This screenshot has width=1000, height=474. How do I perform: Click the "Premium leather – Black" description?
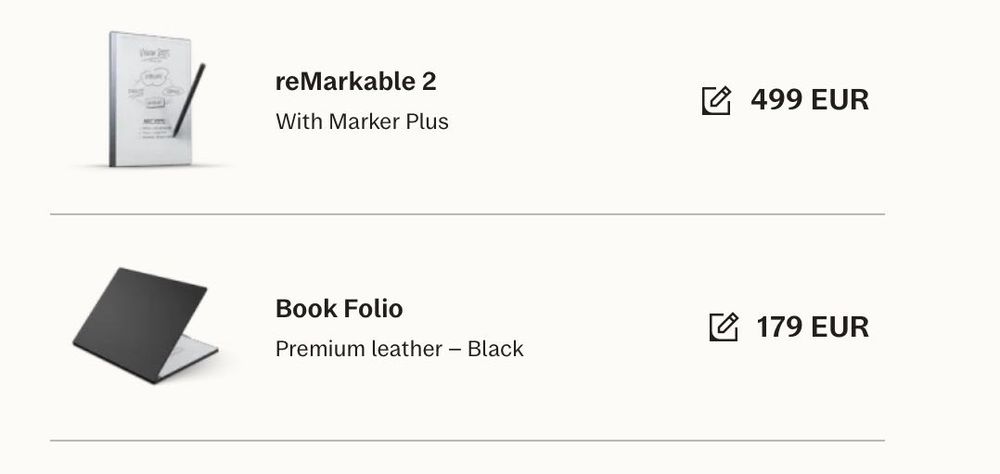pos(399,349)
